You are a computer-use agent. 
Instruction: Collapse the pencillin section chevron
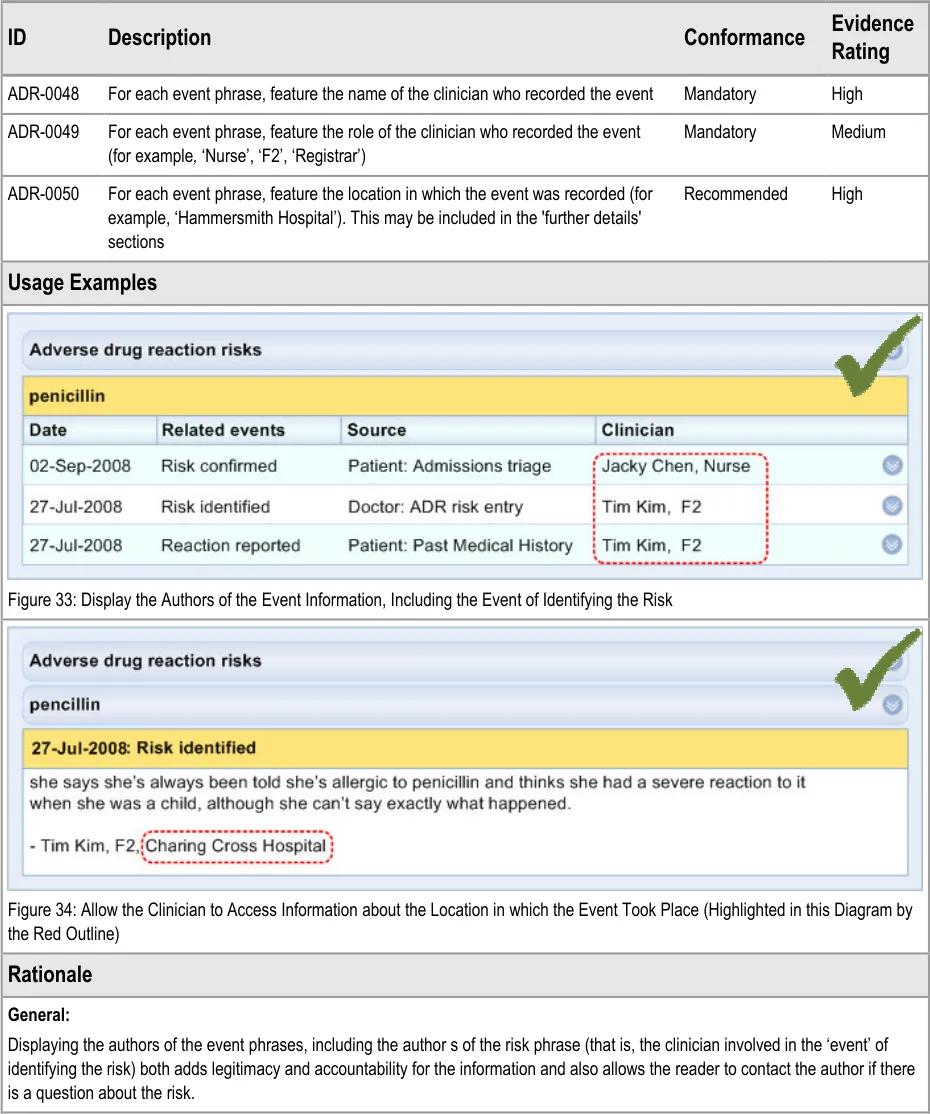pyautogui.click(x=892, y=705)
